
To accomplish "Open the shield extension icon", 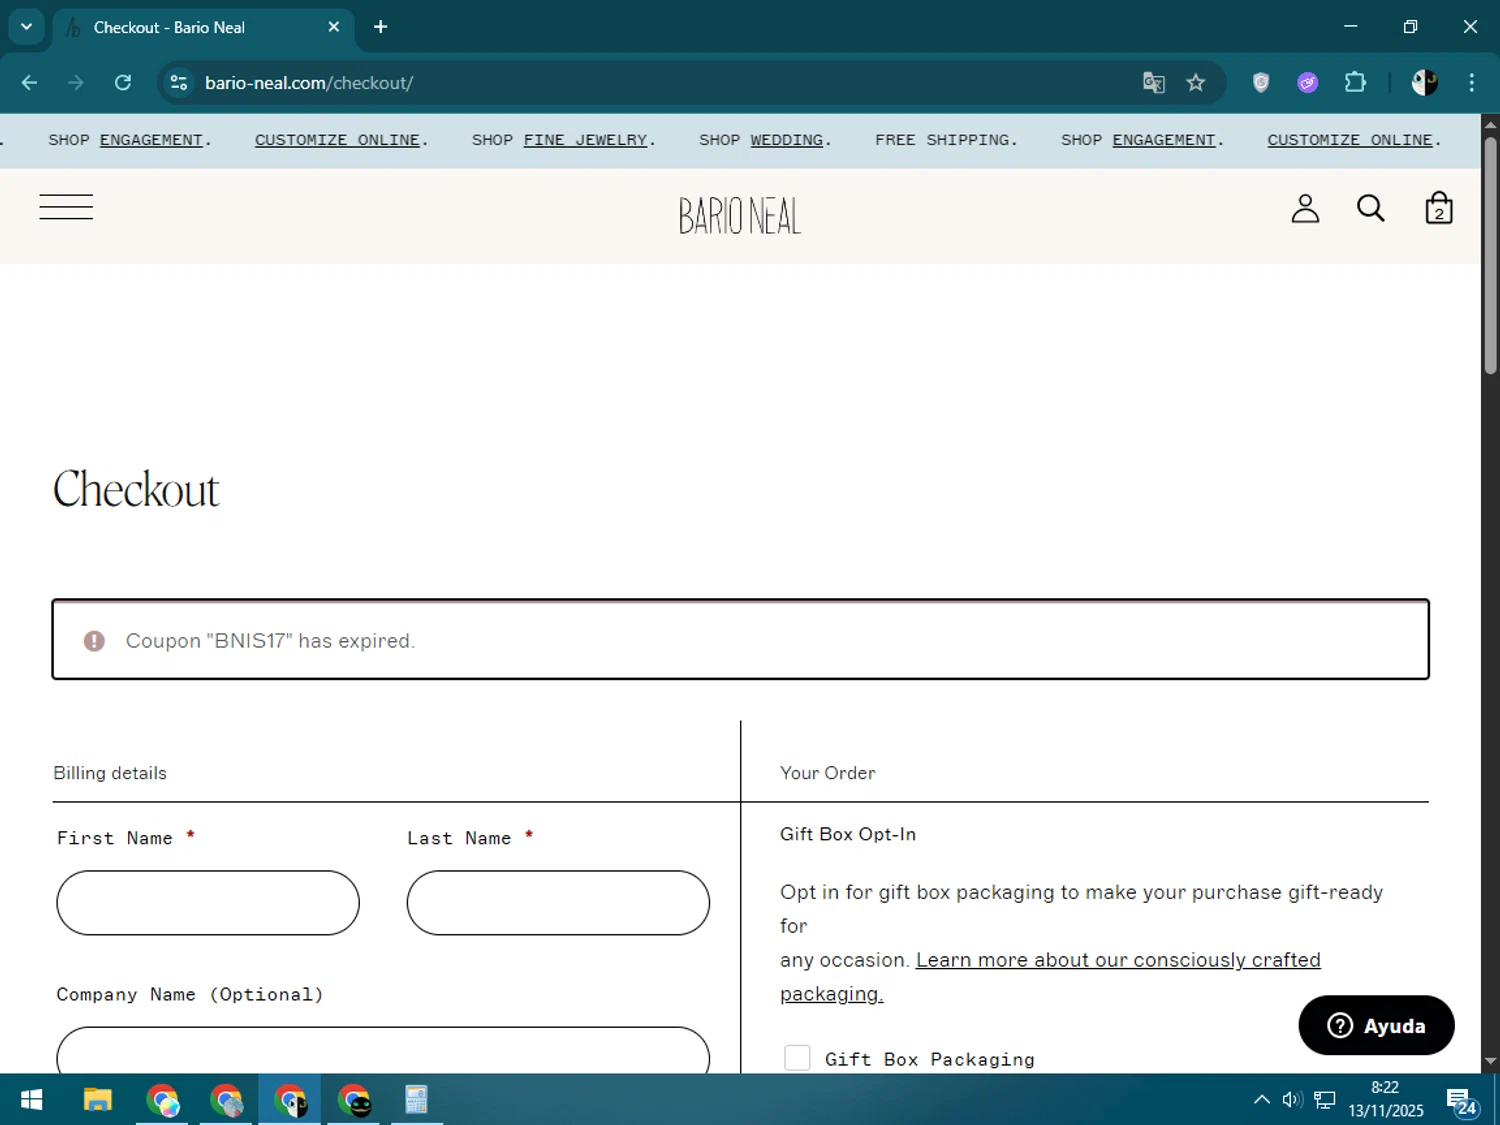I will pyautogui.click(x=1261, y=83).
